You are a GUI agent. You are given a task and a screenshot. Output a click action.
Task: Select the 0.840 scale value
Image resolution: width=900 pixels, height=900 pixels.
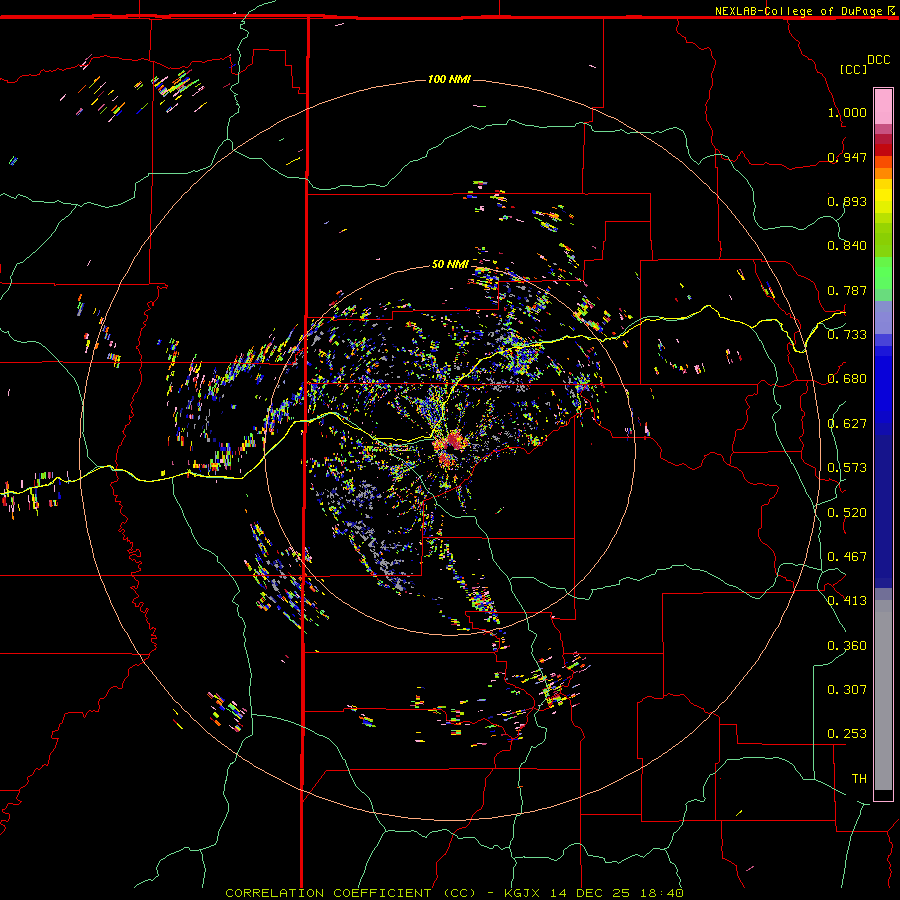tap(847, 246)
